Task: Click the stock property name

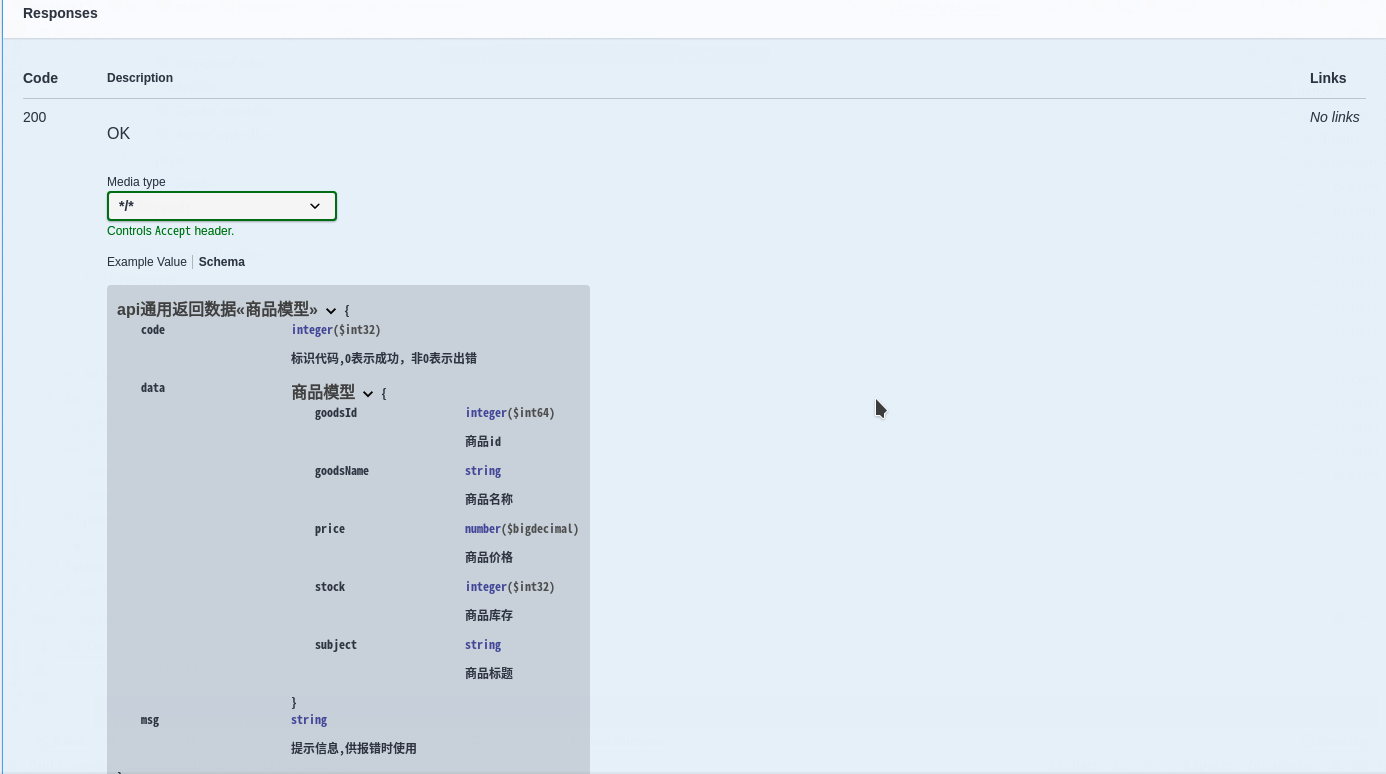Action: (x=329, y=586)
